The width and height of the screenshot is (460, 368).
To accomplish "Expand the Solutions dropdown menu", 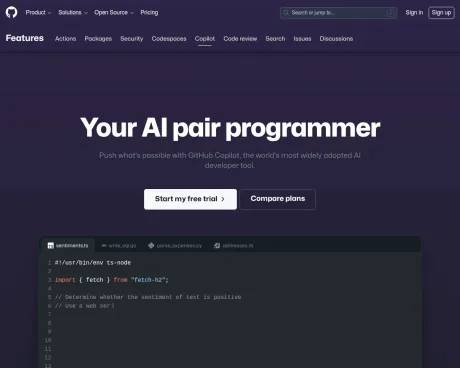I will pyautogui.click(x=73, y=13).
